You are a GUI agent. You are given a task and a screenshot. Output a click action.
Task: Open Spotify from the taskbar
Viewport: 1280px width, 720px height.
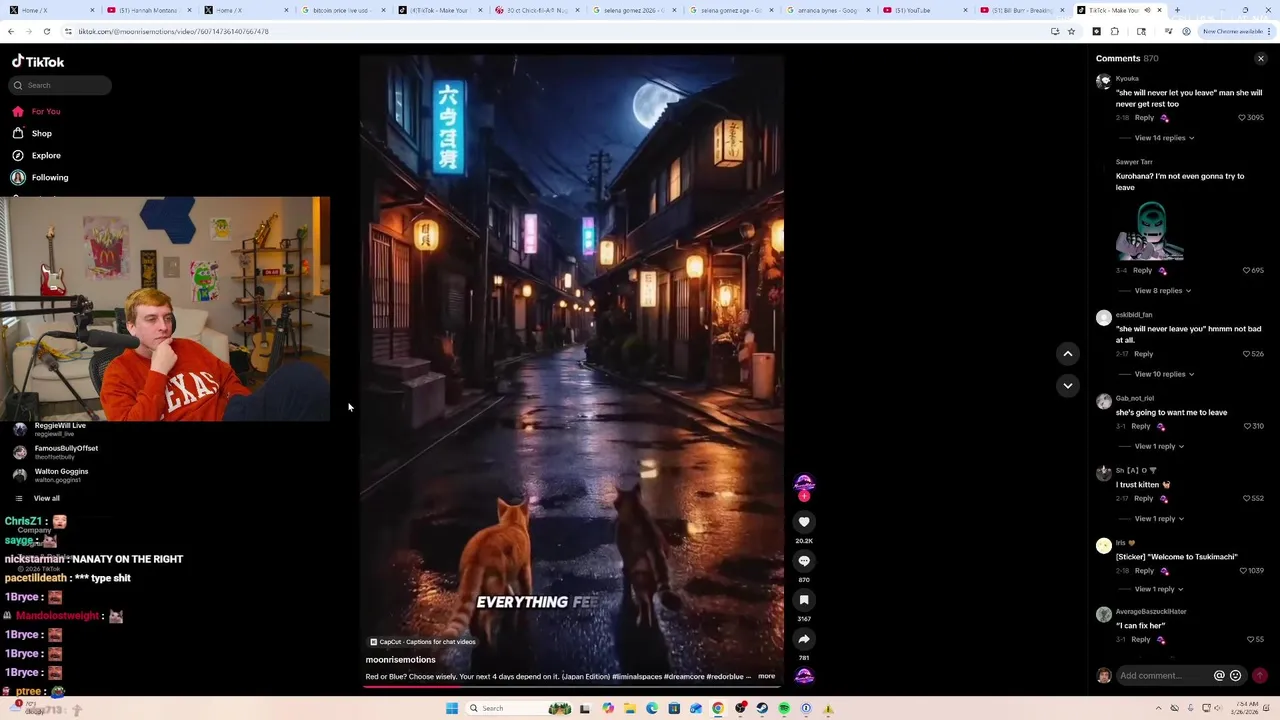click(784, 708)
